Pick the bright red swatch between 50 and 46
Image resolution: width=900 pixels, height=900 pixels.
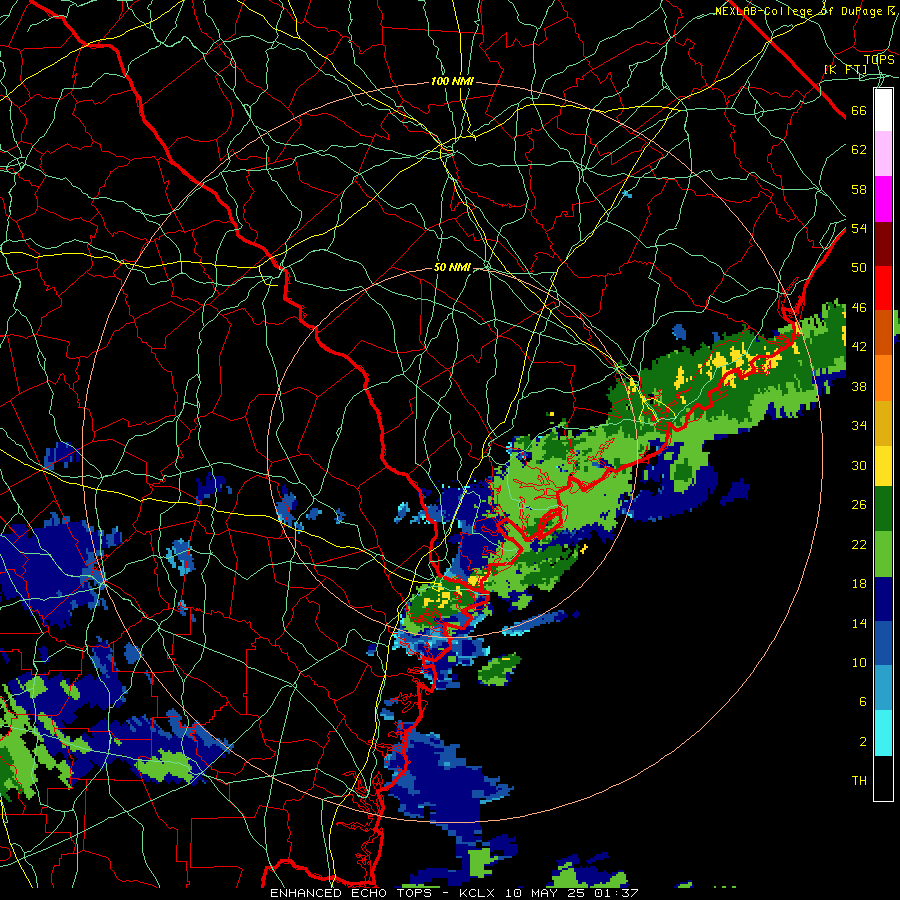coord(883,288)
